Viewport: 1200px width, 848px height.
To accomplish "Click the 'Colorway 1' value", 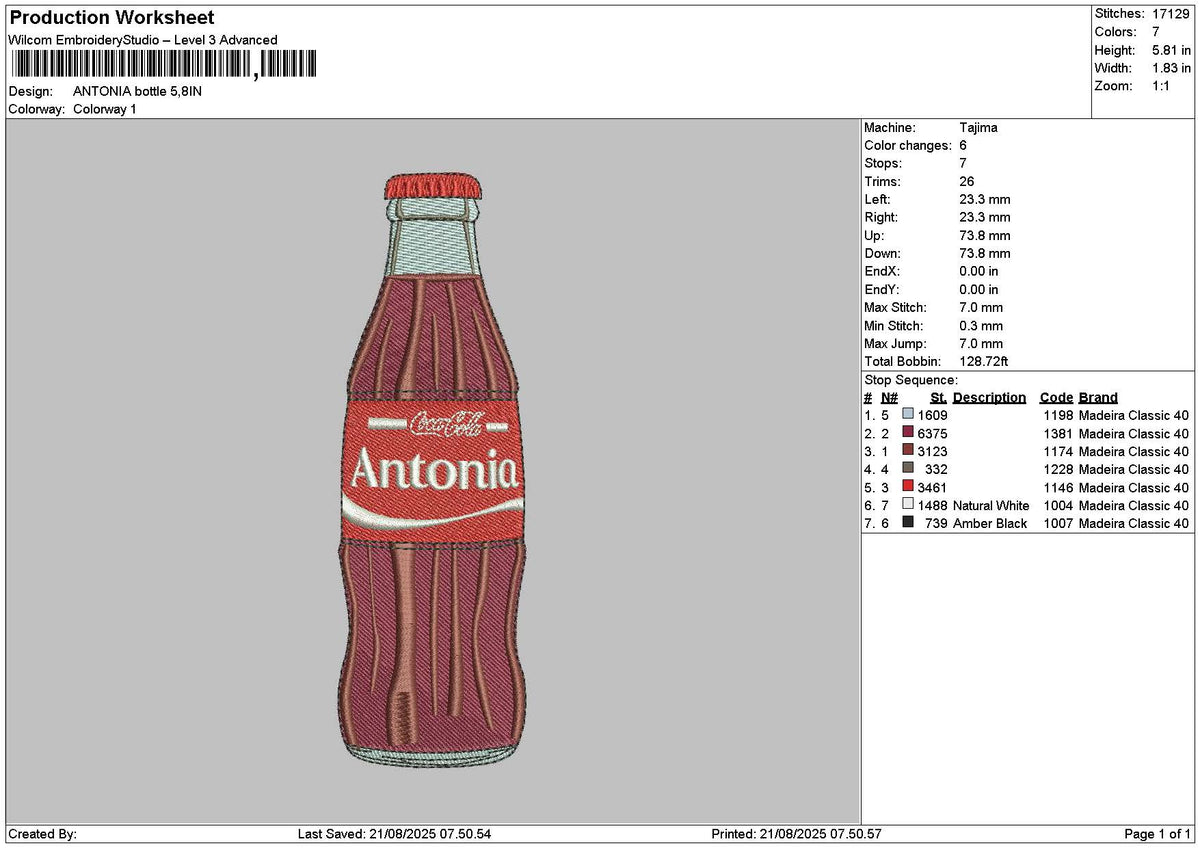I will (x=105, y=109).
